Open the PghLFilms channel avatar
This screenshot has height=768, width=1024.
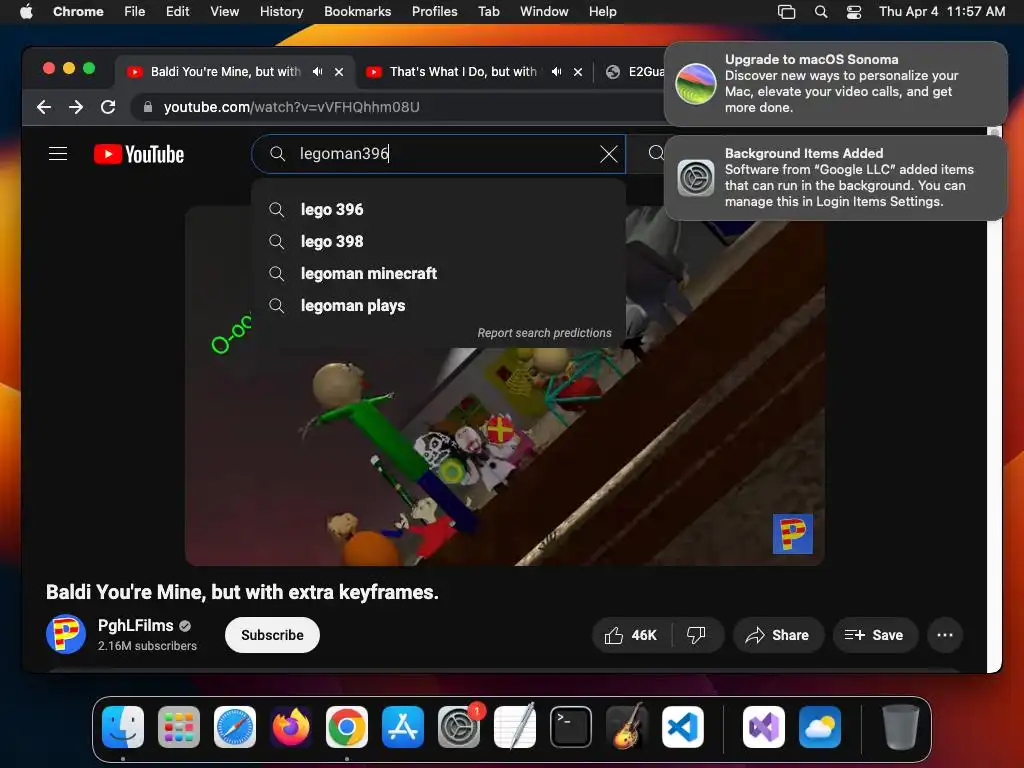tap(66, 634)
